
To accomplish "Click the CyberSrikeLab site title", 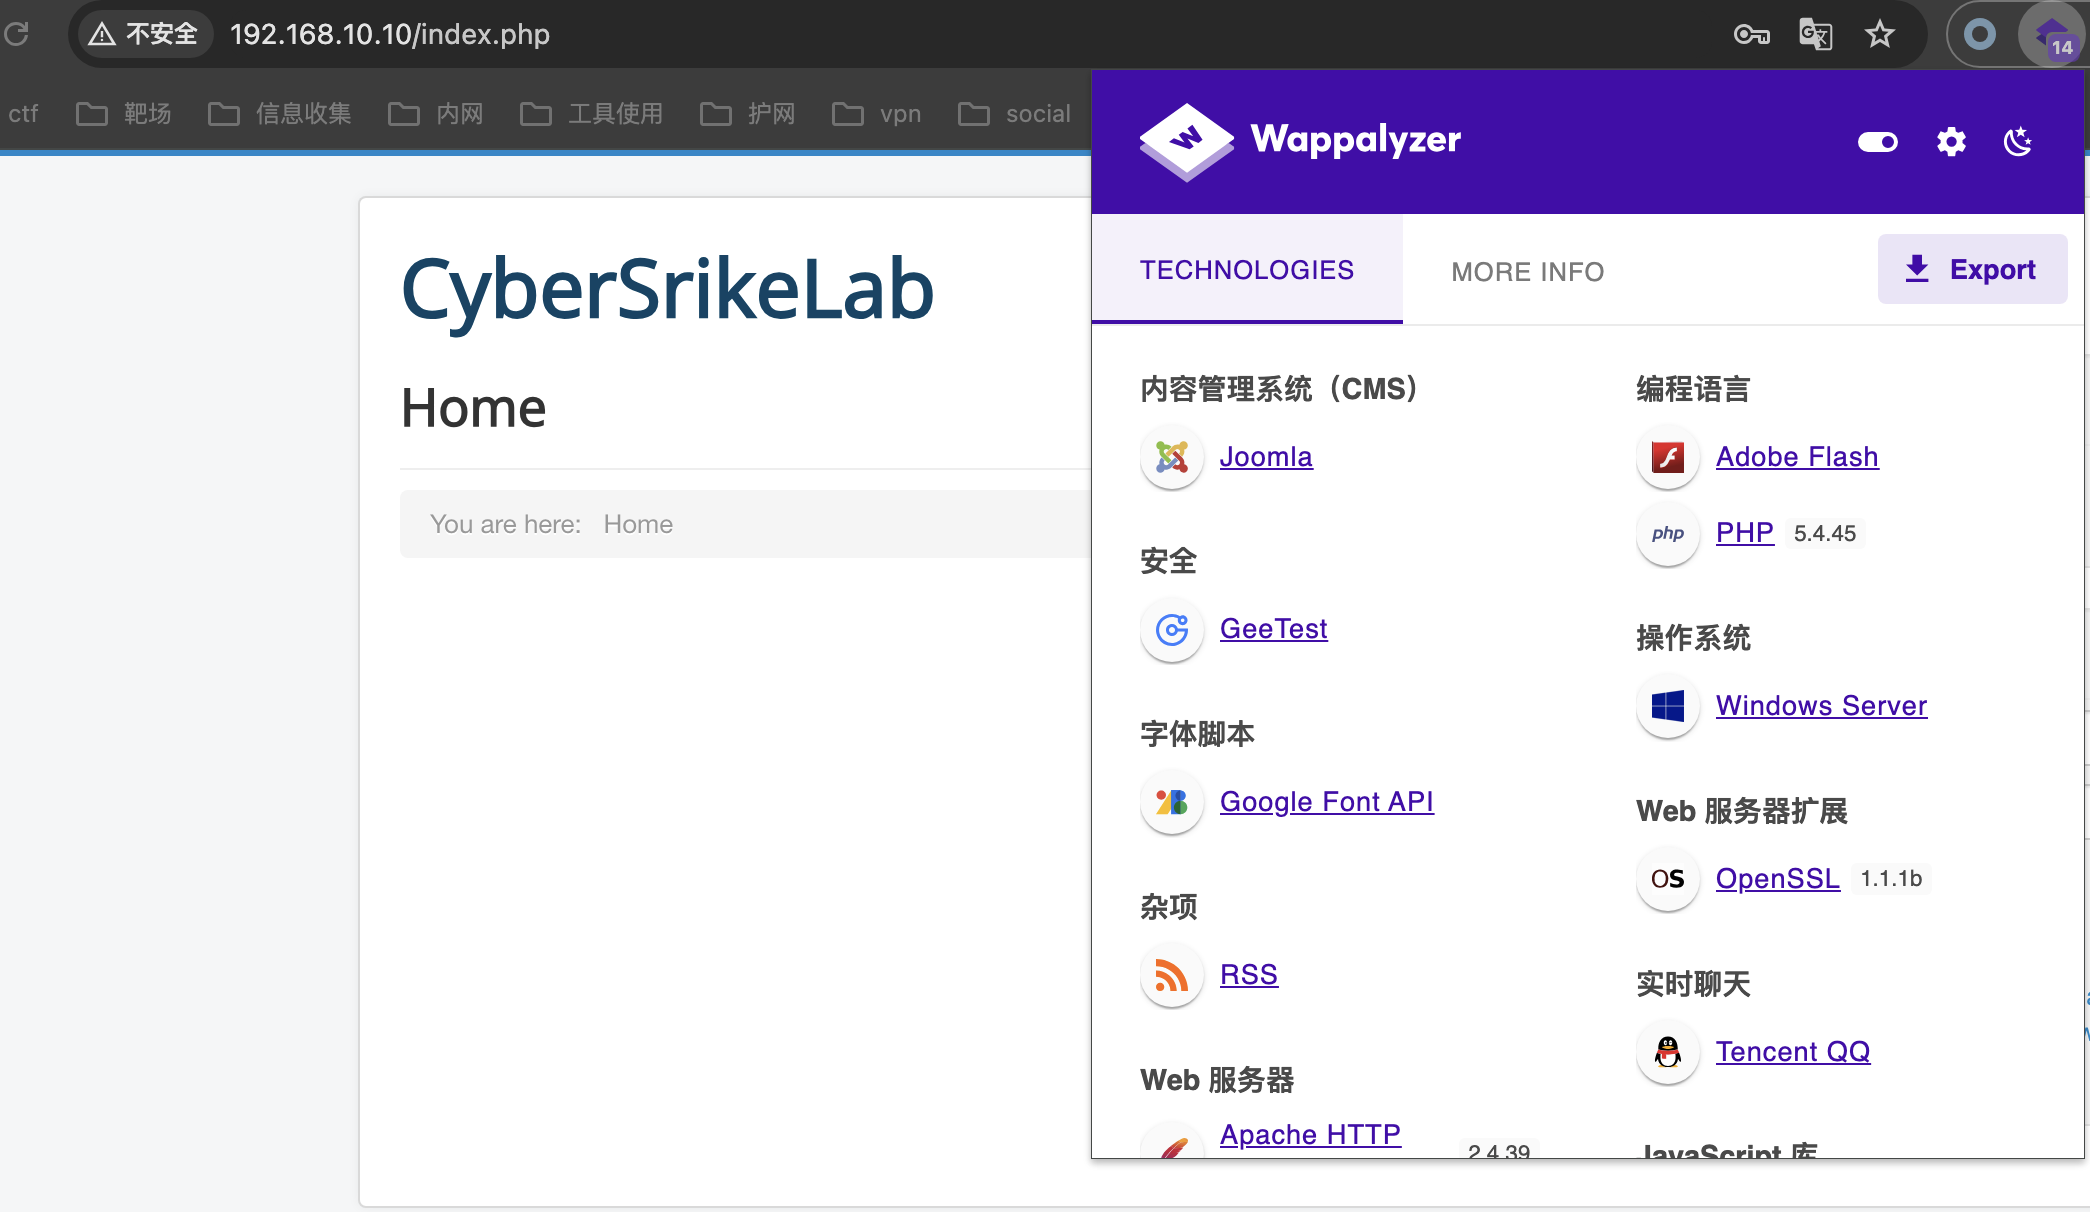I will pyautogui.click(x=667, y=290).
